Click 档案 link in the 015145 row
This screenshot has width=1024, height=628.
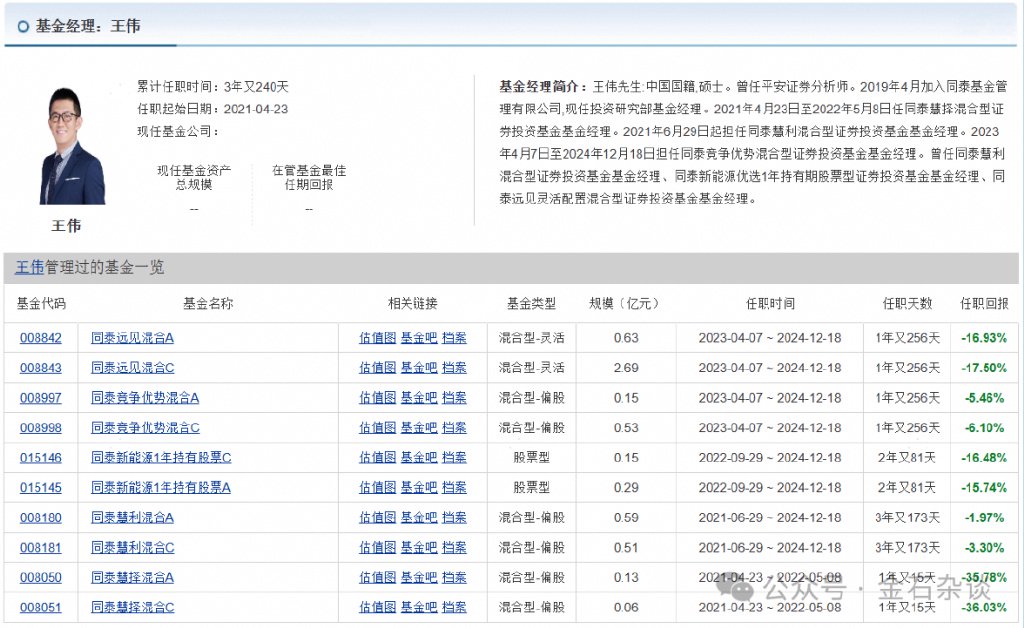455,488
